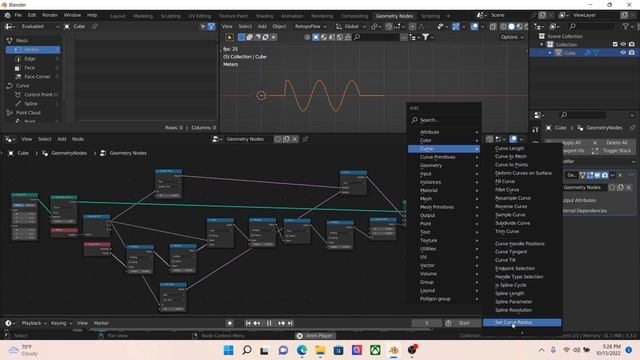Click the viewport header search magnifier icon

[357, 37]
